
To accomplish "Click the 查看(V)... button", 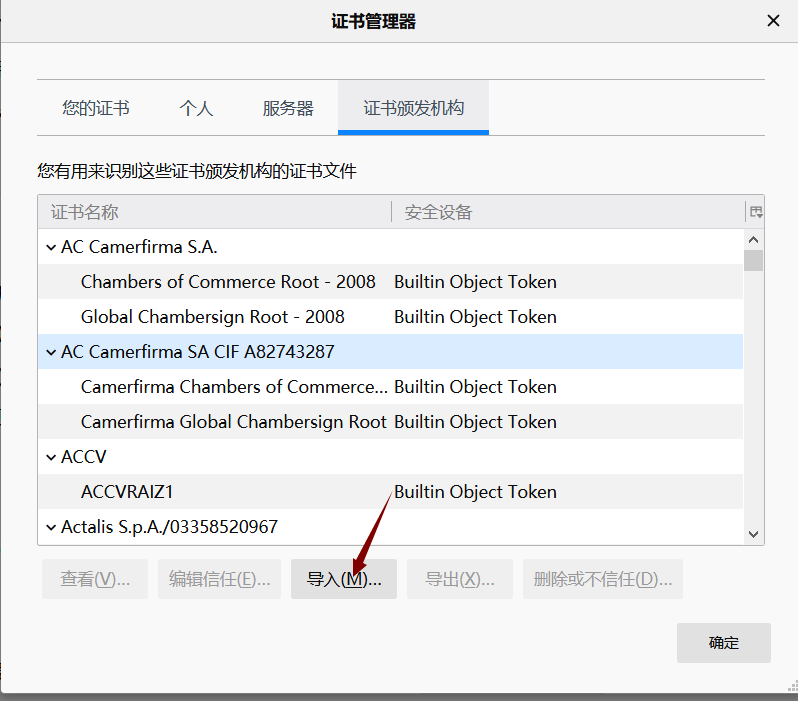I will click(x=95, y=579).
